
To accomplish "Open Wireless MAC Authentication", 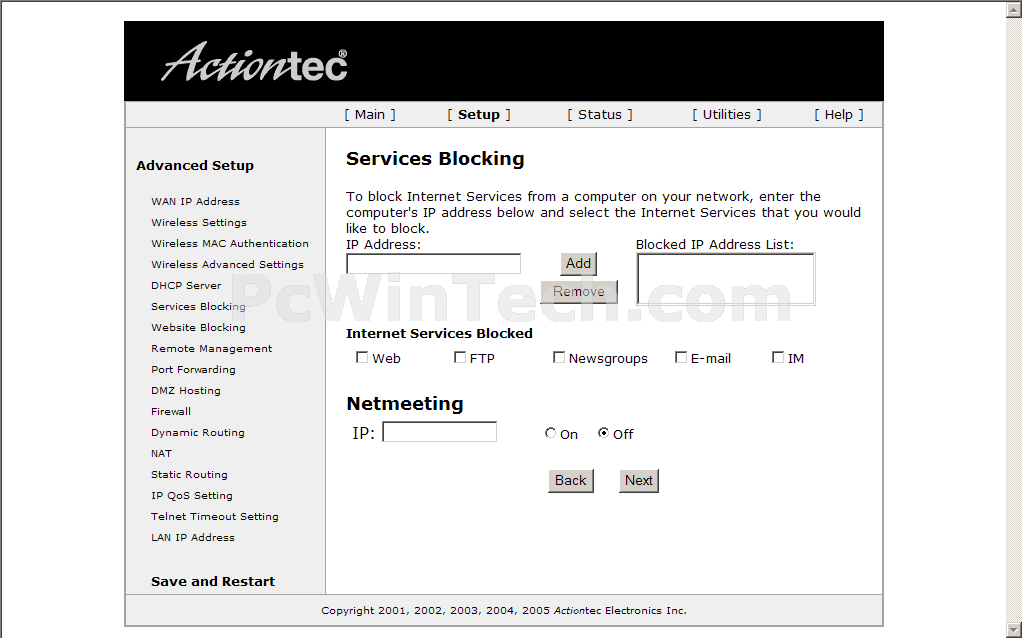I will pos(230,243).
